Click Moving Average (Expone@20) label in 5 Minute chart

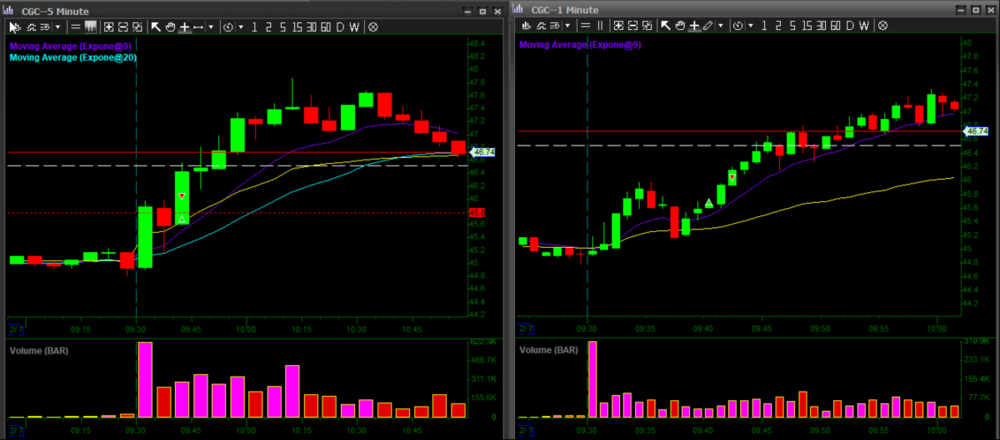click(x=73, y=58)
